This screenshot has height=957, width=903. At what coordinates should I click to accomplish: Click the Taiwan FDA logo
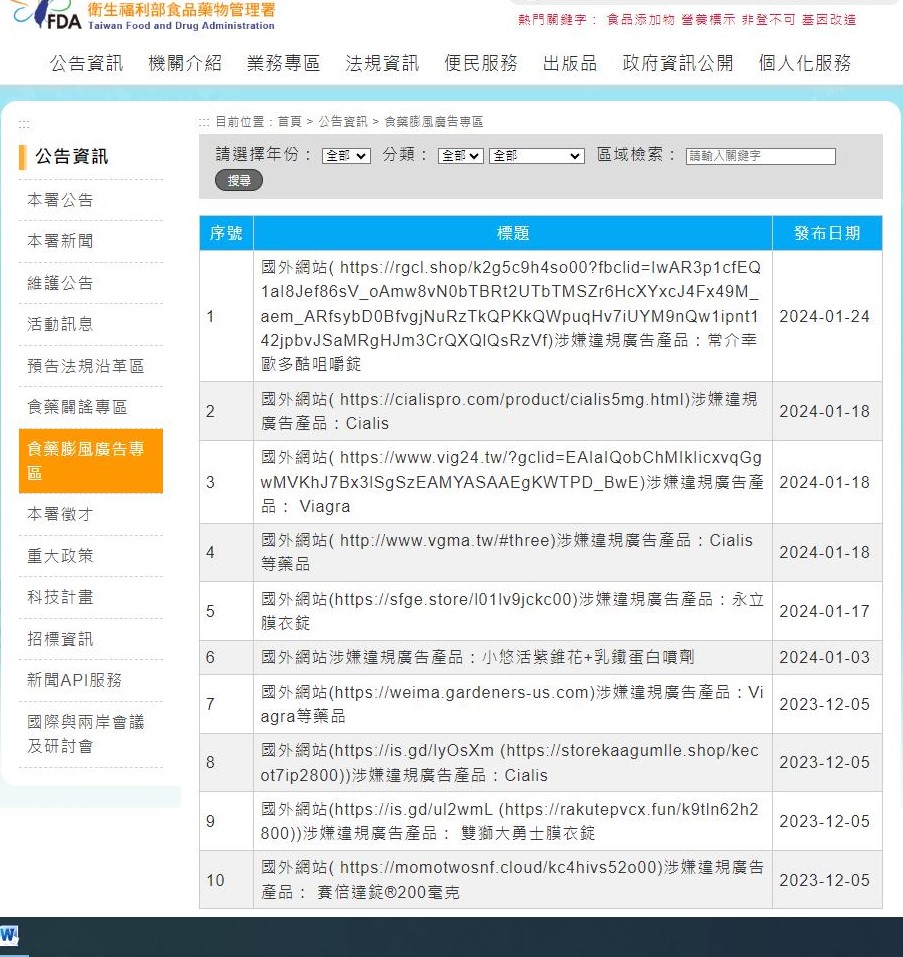tap(142, 15)
